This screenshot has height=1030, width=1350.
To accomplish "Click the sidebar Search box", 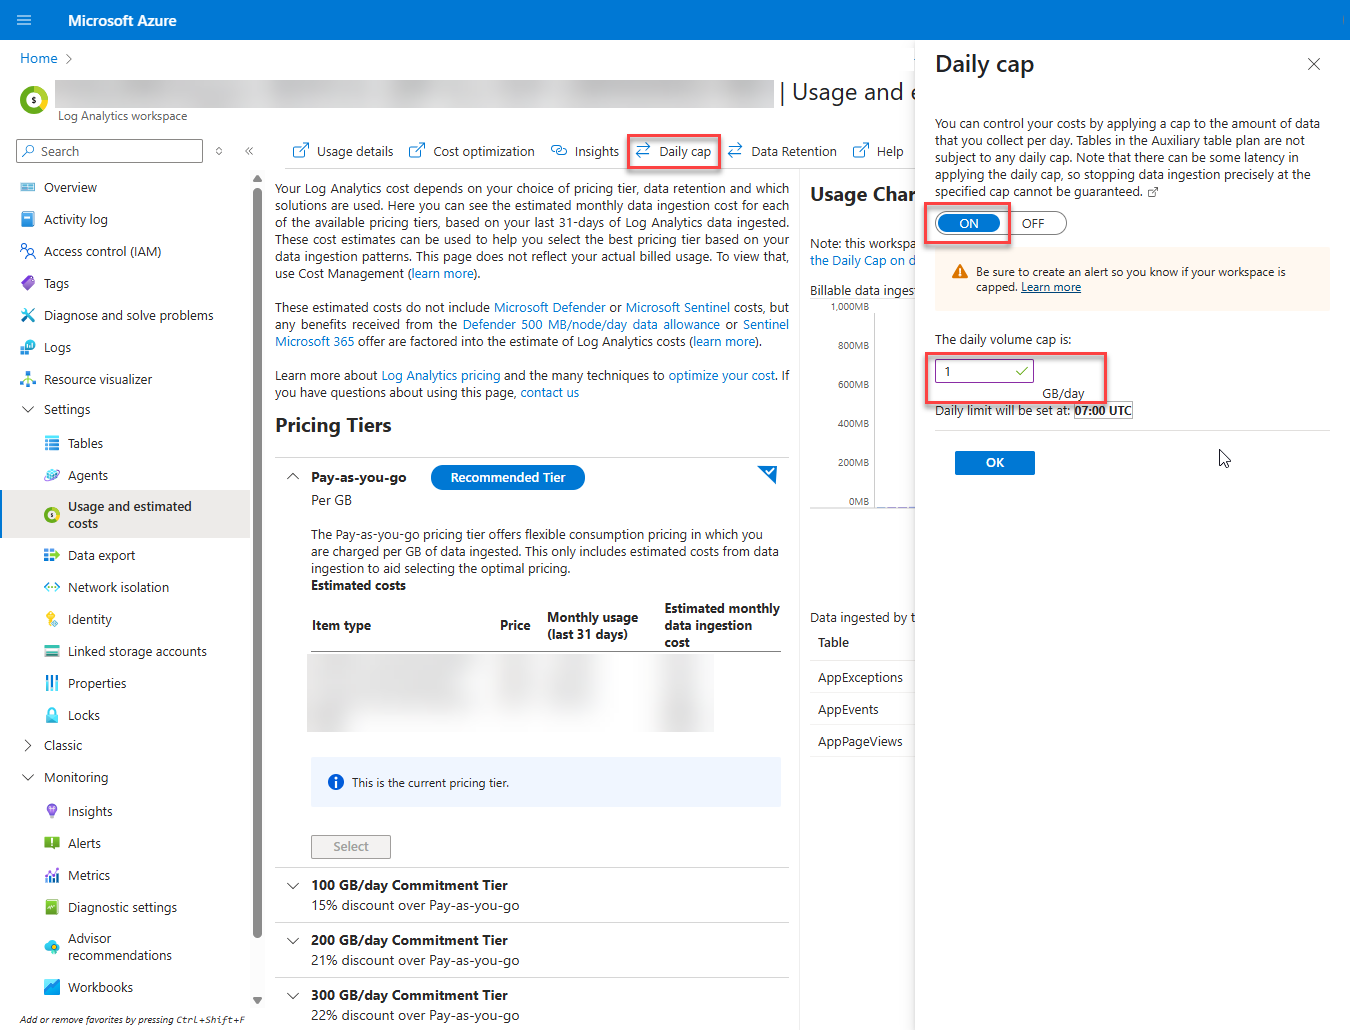I will pyautogui.click(x=110, y=151).
